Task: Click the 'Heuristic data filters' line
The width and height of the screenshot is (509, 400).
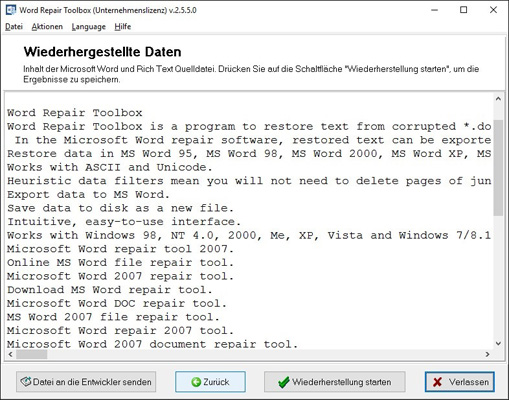Action: [249, 181]
